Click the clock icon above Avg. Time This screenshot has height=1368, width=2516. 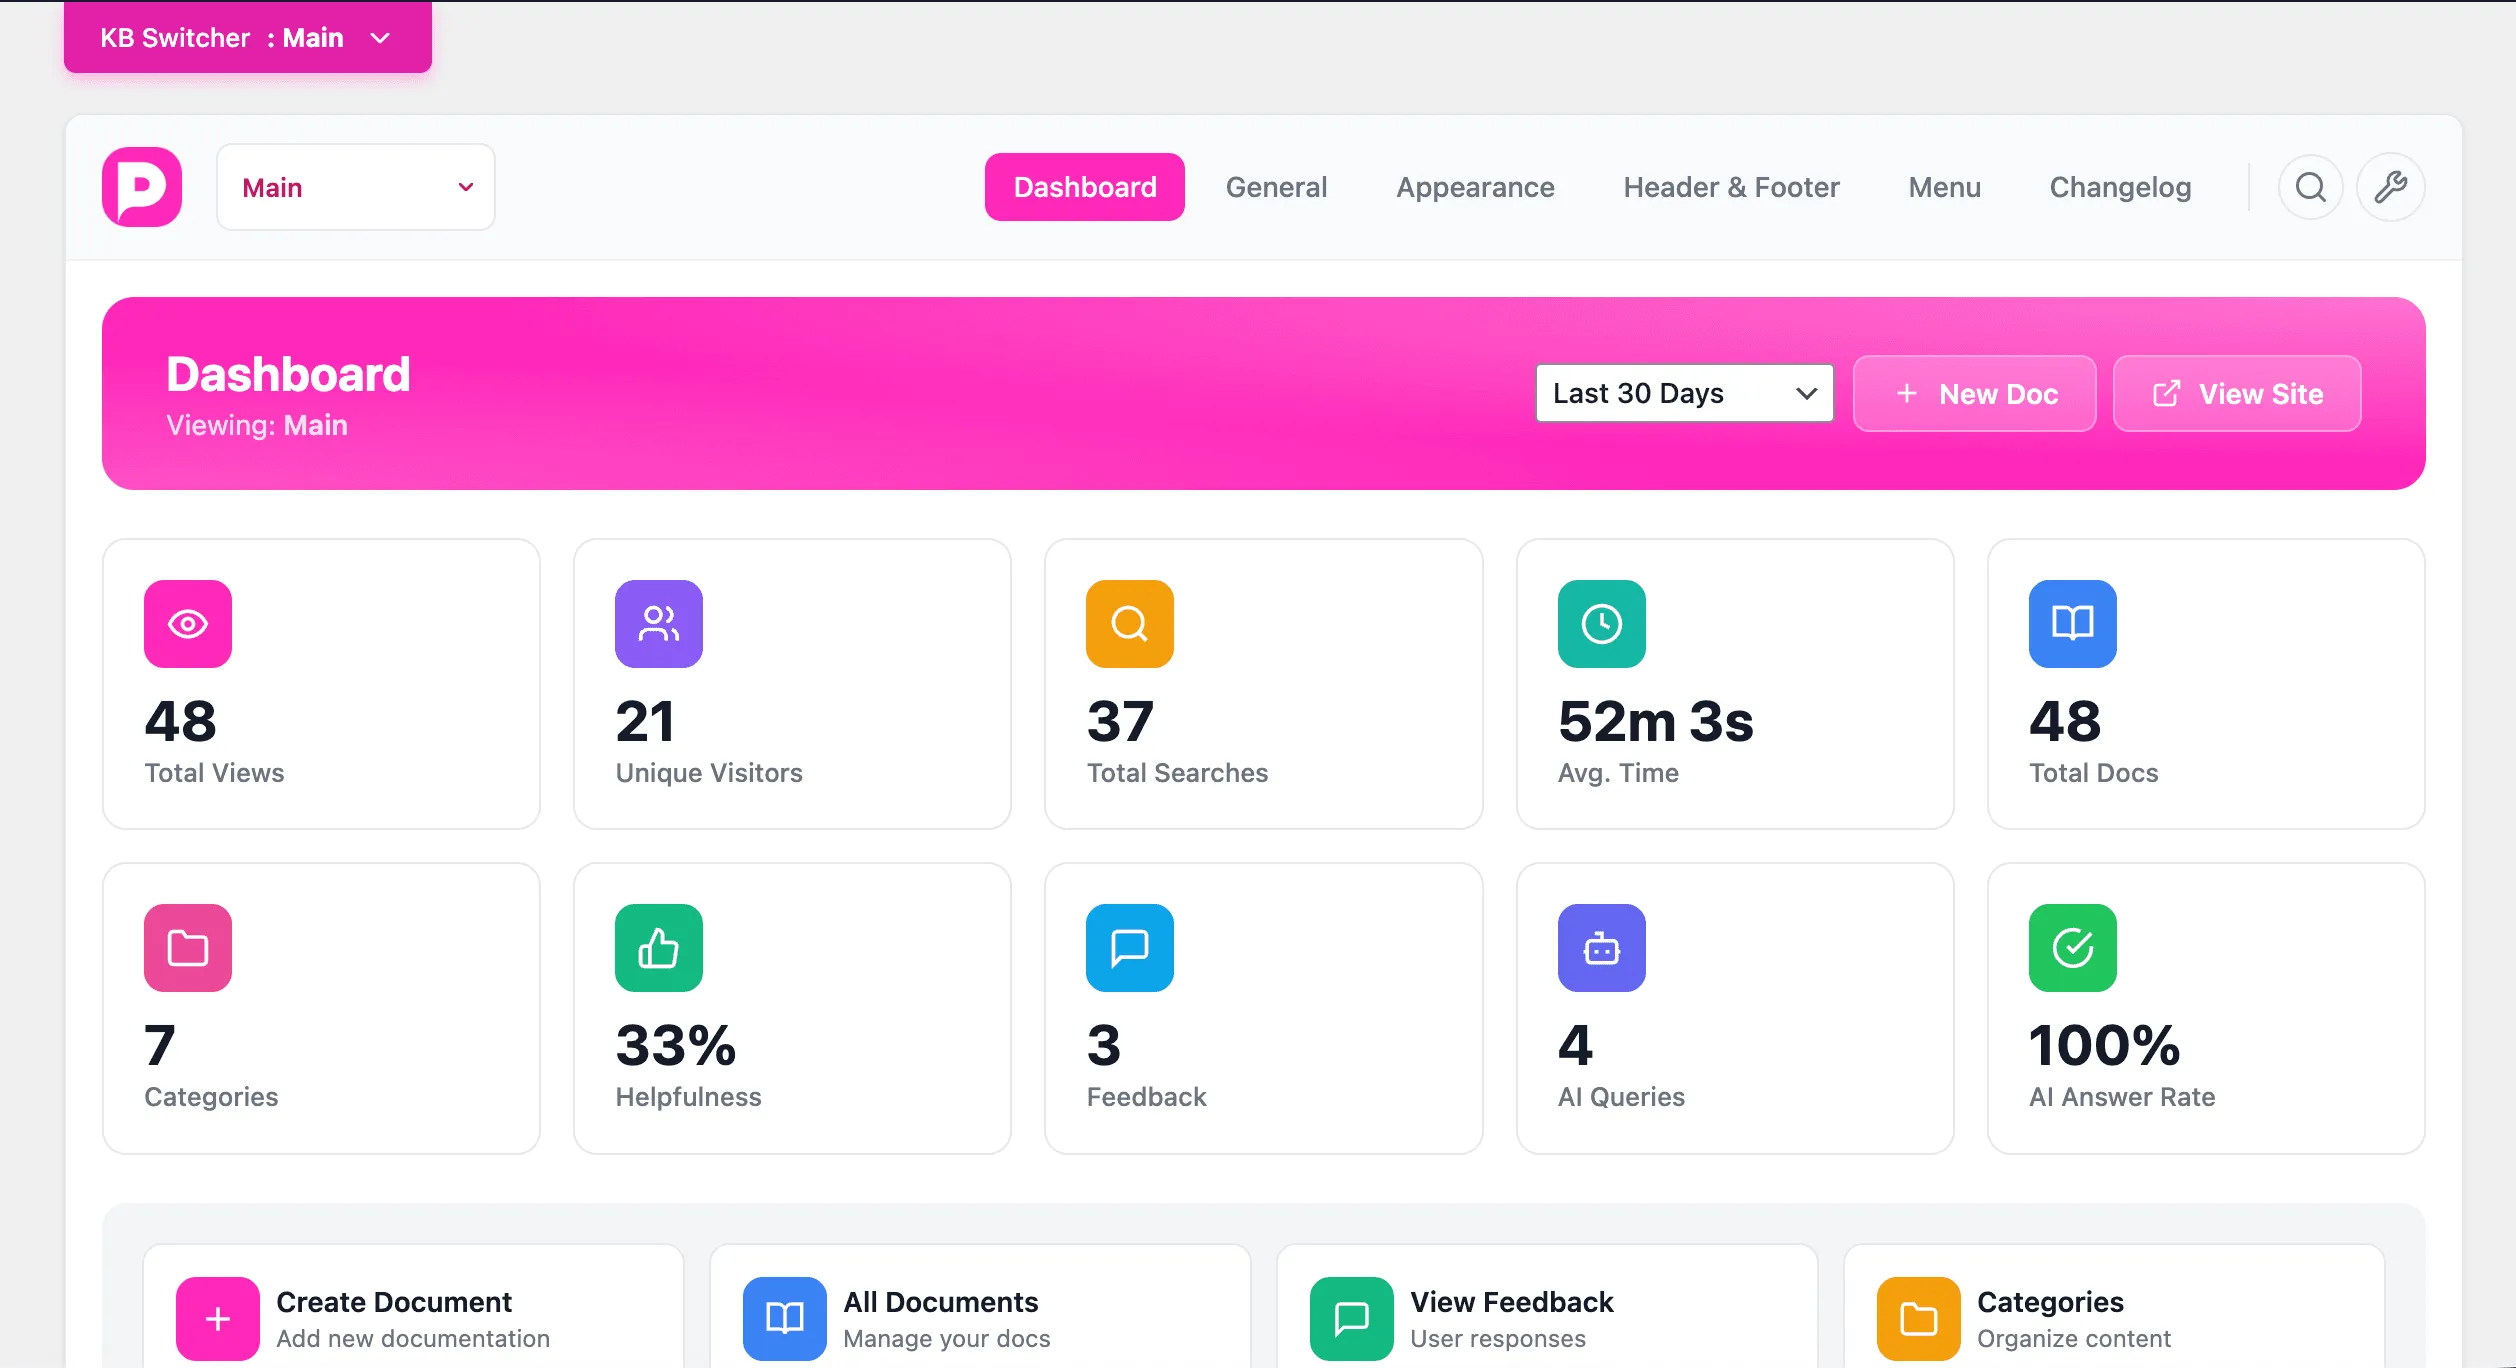pyautogui.click(x=1600, y=623)
